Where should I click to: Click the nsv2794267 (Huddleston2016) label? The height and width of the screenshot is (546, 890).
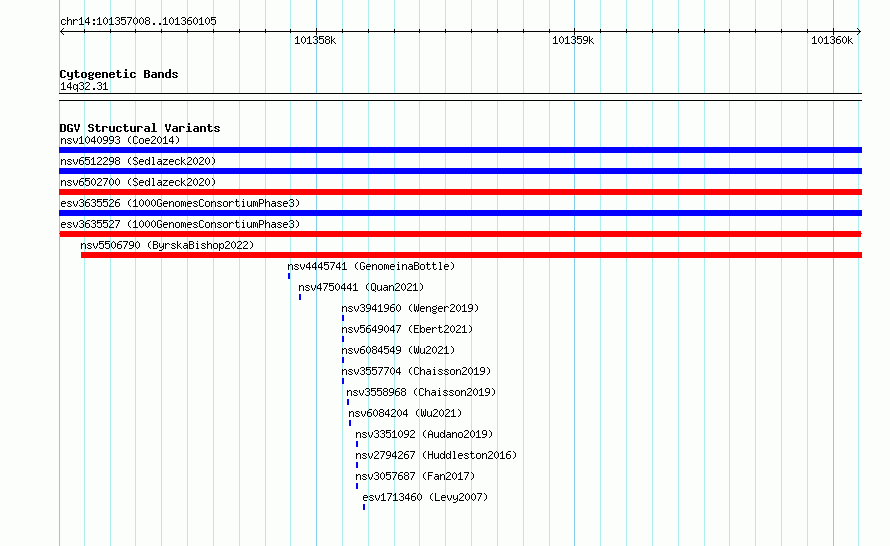tap(436, 455)
